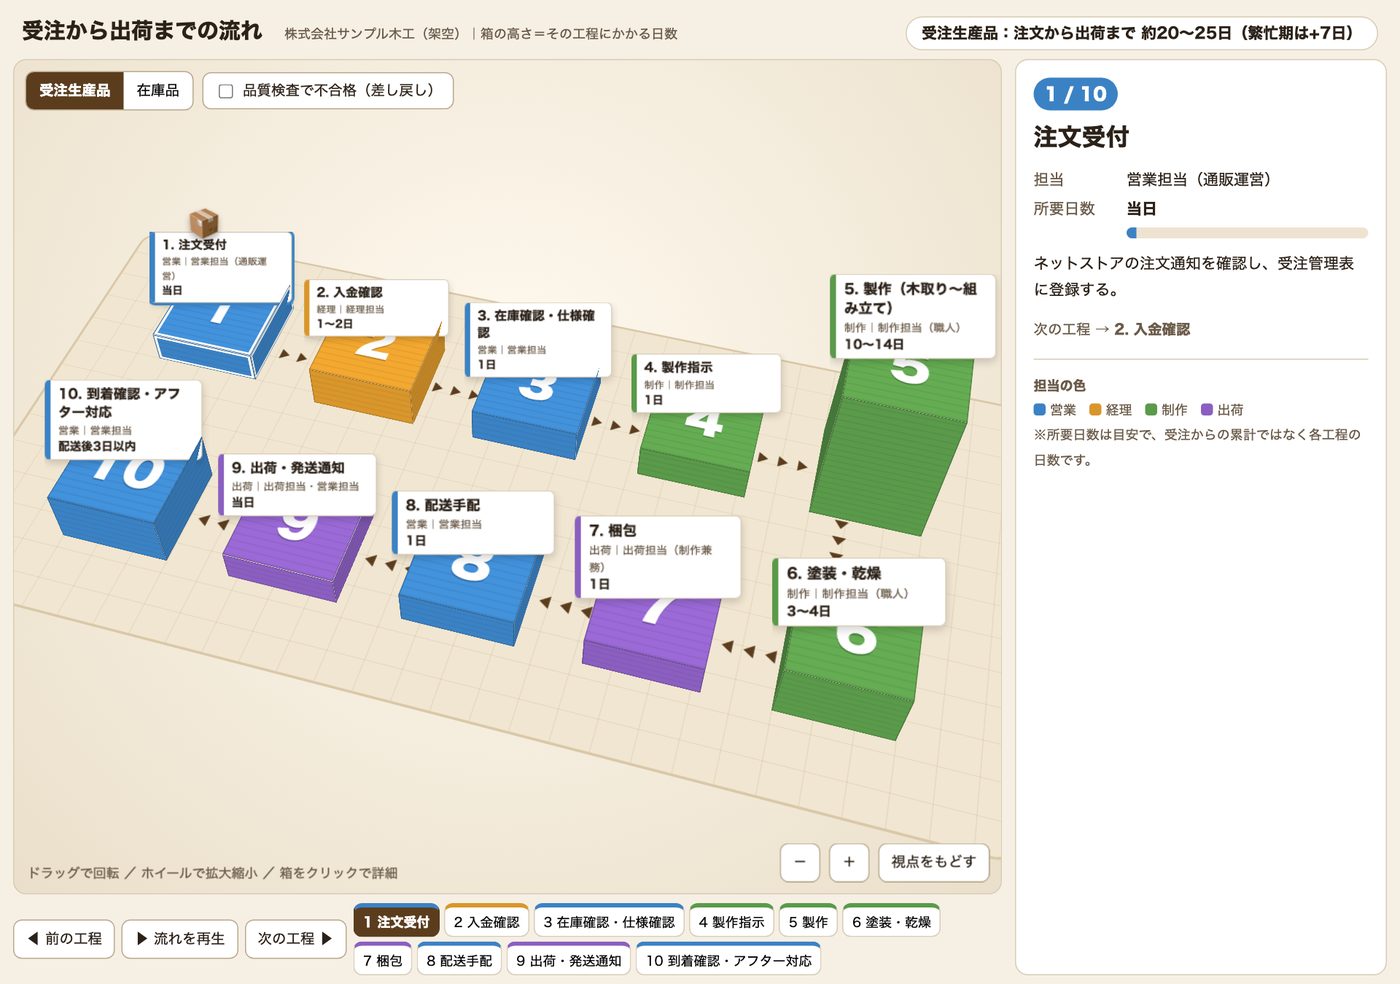The image size is (1400, 984).
Task: Click the 2. 入金確認 label card
Action: tap(376, 308)
